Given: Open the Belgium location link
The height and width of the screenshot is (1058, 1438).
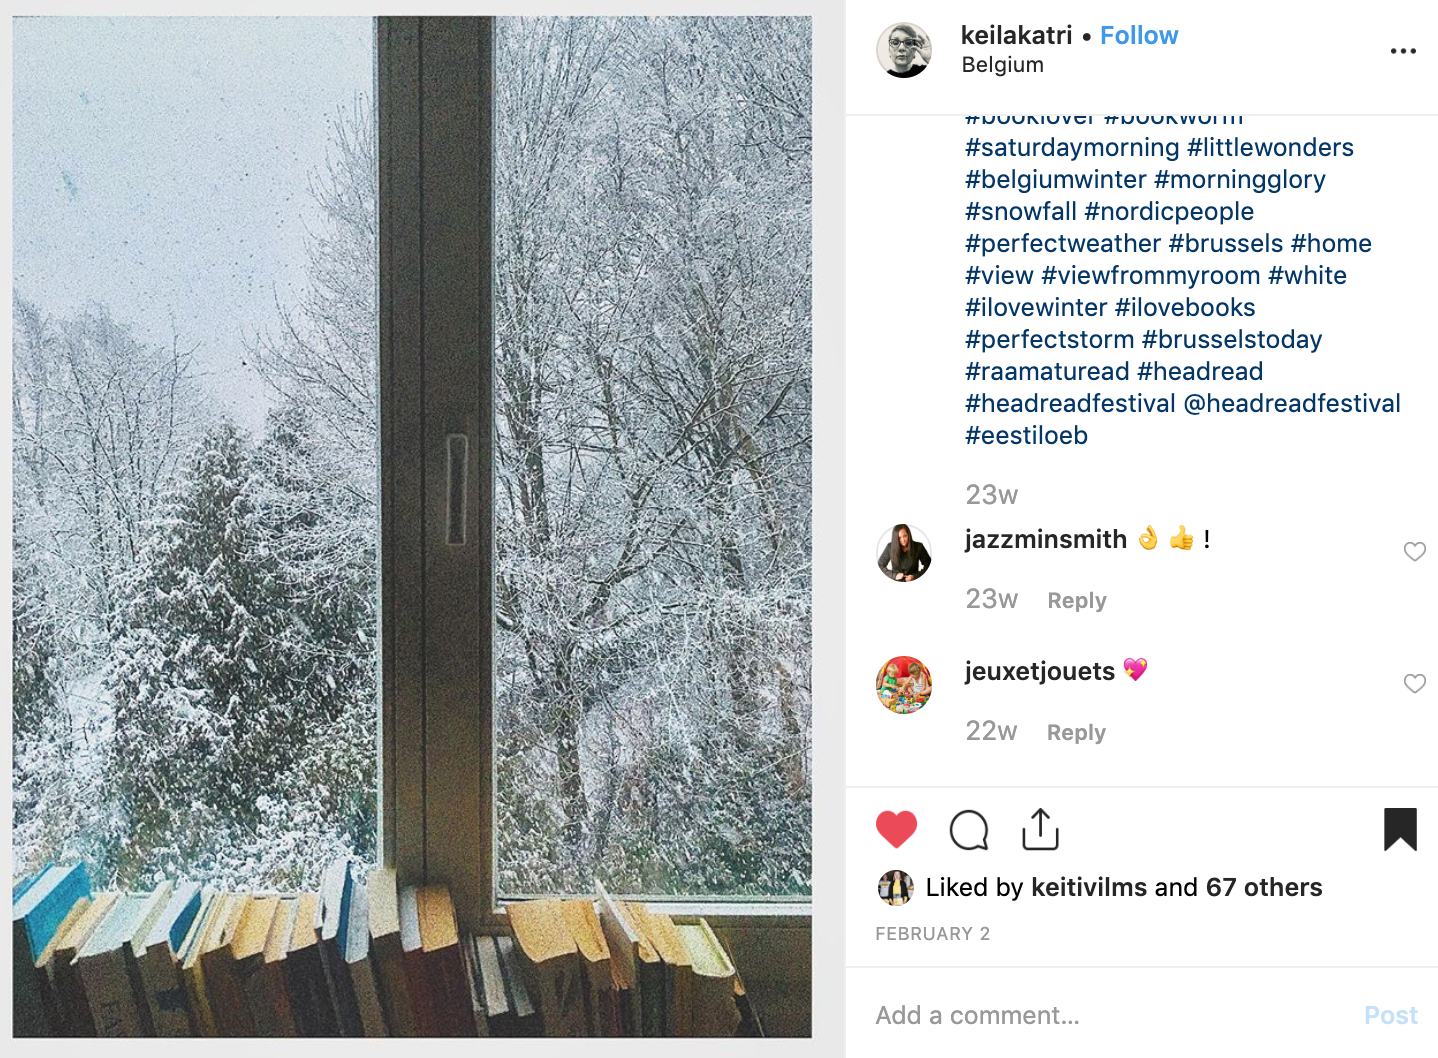Looking at the screenshot, I should (1002, 65).
